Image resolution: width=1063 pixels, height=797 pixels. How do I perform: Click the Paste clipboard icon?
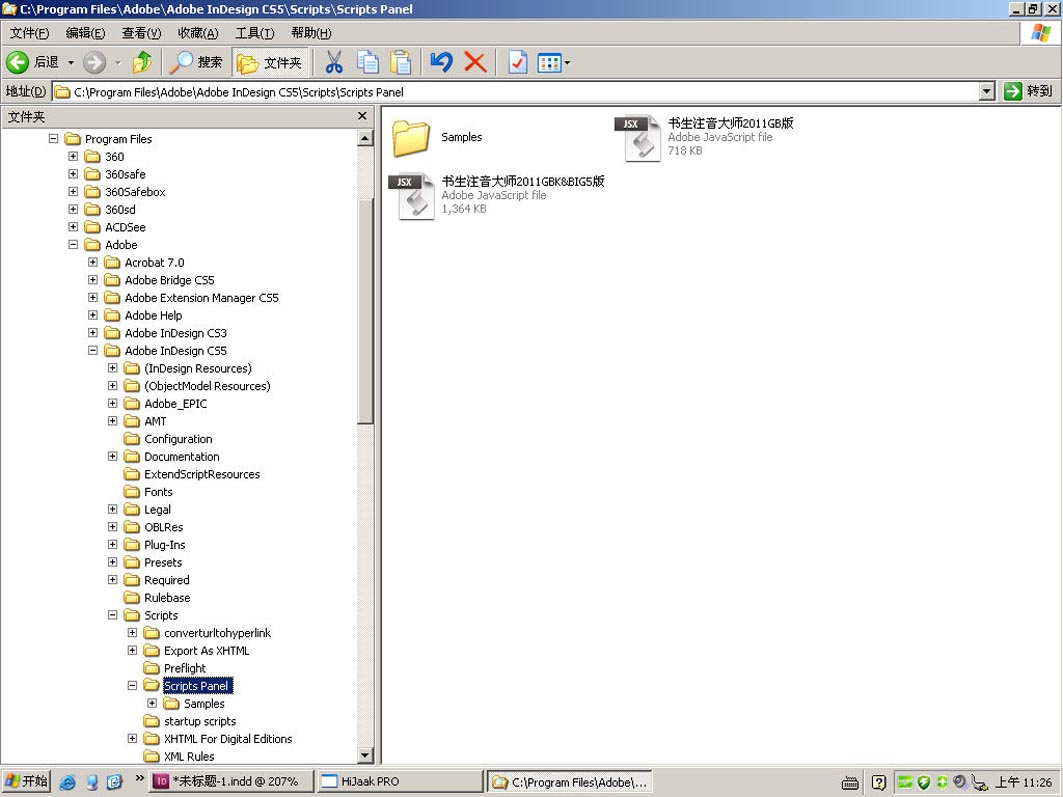coord(400,62)
